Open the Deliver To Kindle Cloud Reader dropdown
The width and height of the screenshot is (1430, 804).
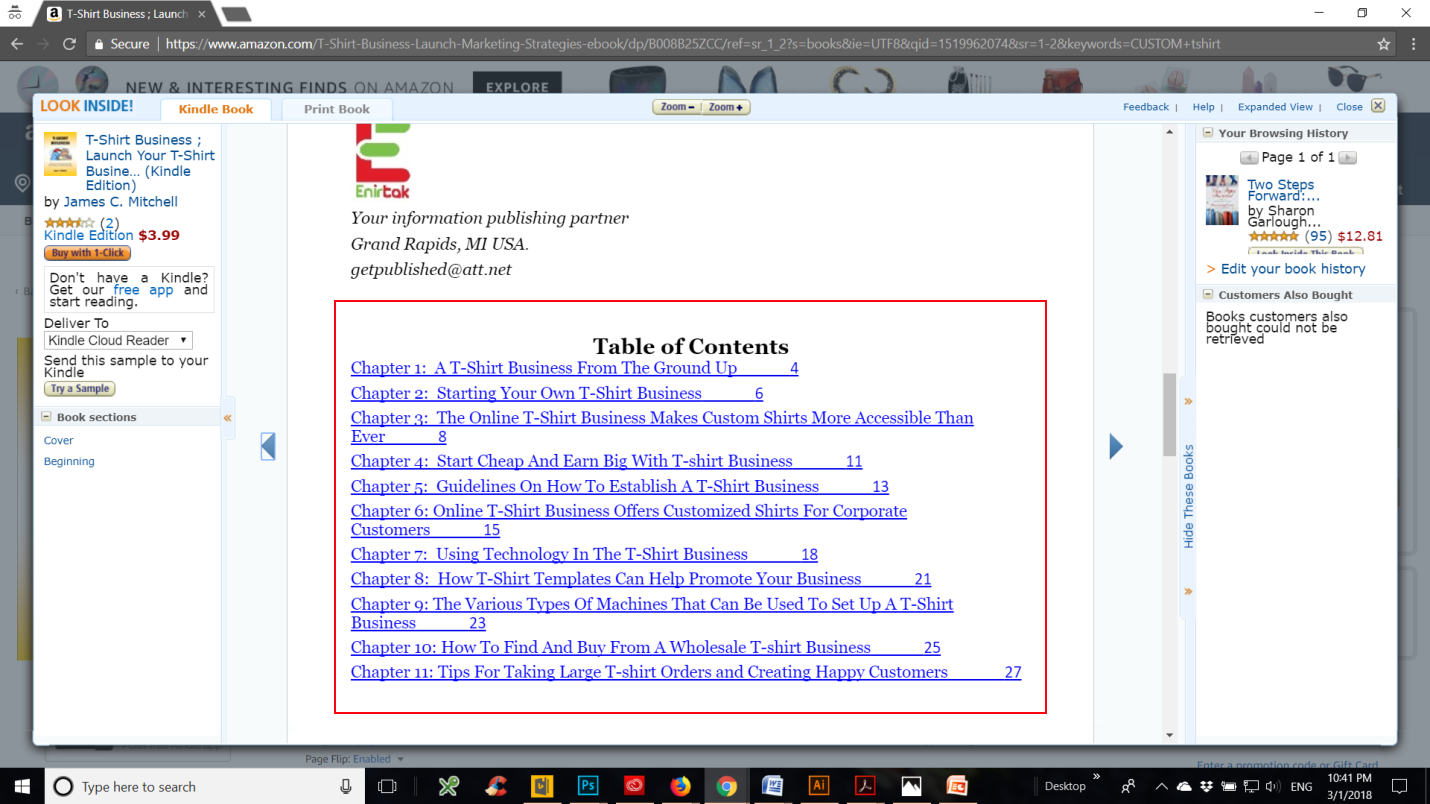click(117, 340)
